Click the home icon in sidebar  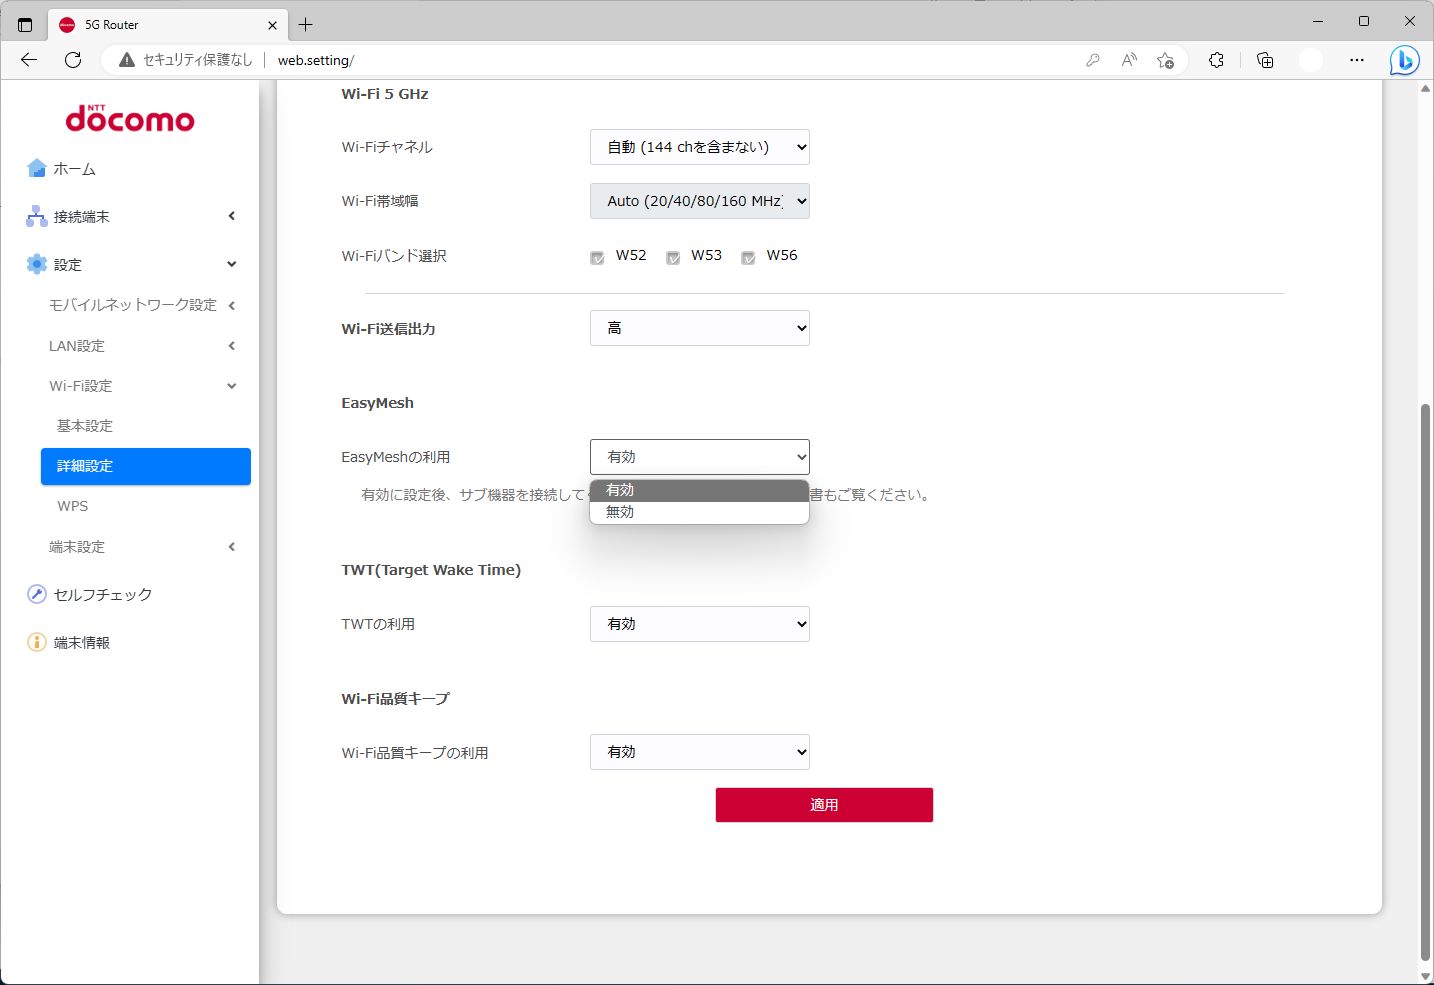(x=37, y=168)
